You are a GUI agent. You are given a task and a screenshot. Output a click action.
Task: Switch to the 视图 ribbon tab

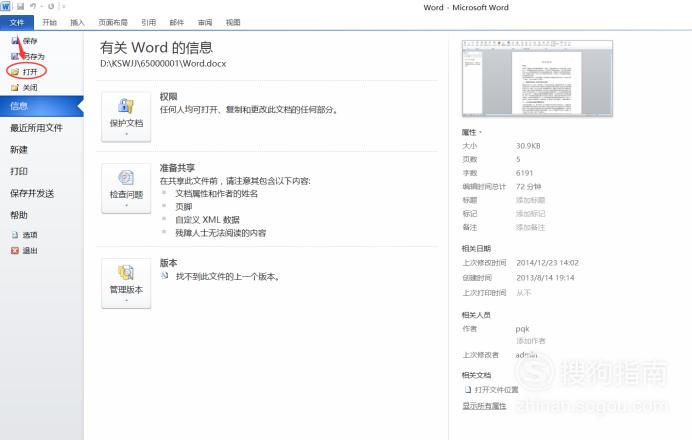(233, 23)
